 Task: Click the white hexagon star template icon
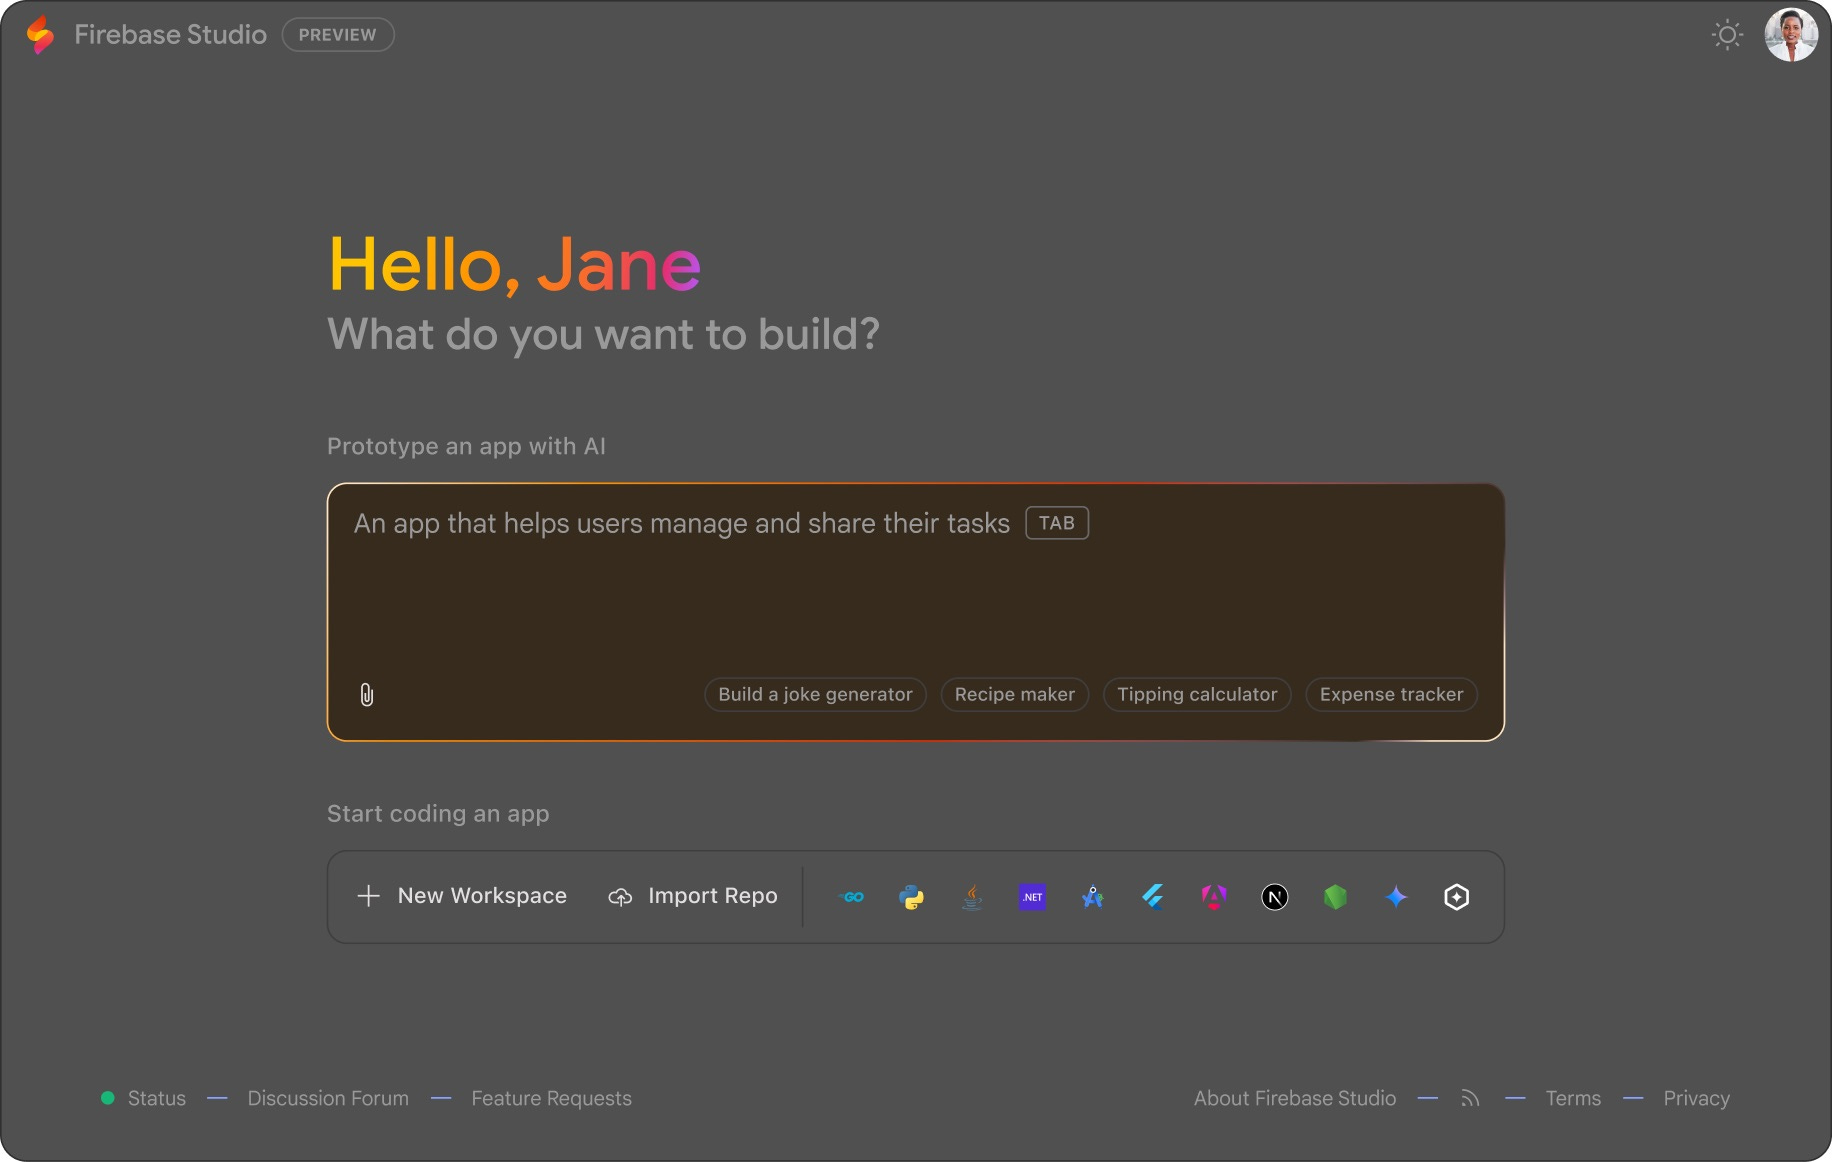point(1457,897)
